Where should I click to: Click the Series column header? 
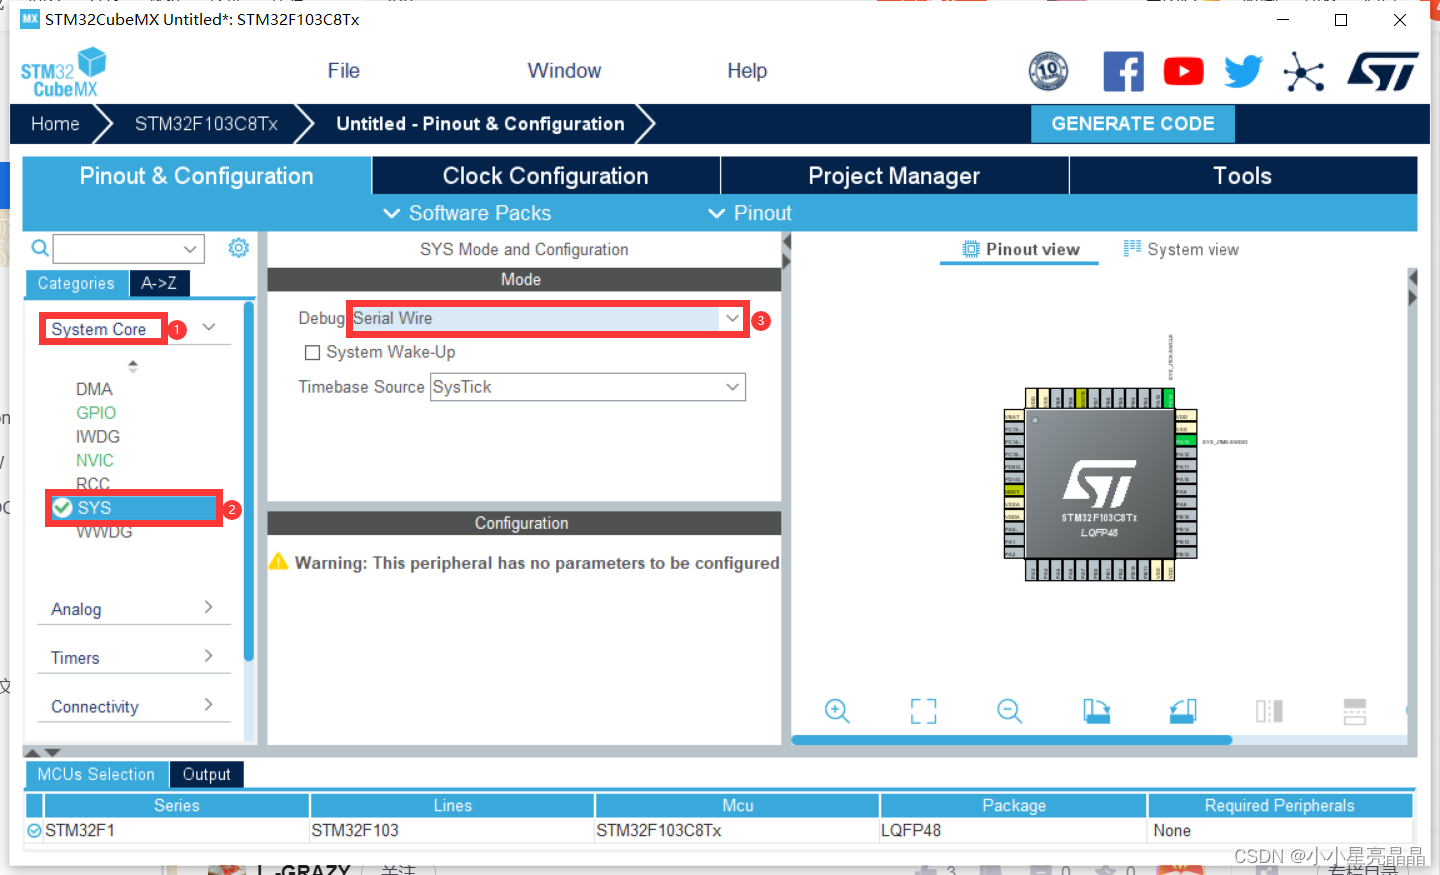tap(176, 805)
